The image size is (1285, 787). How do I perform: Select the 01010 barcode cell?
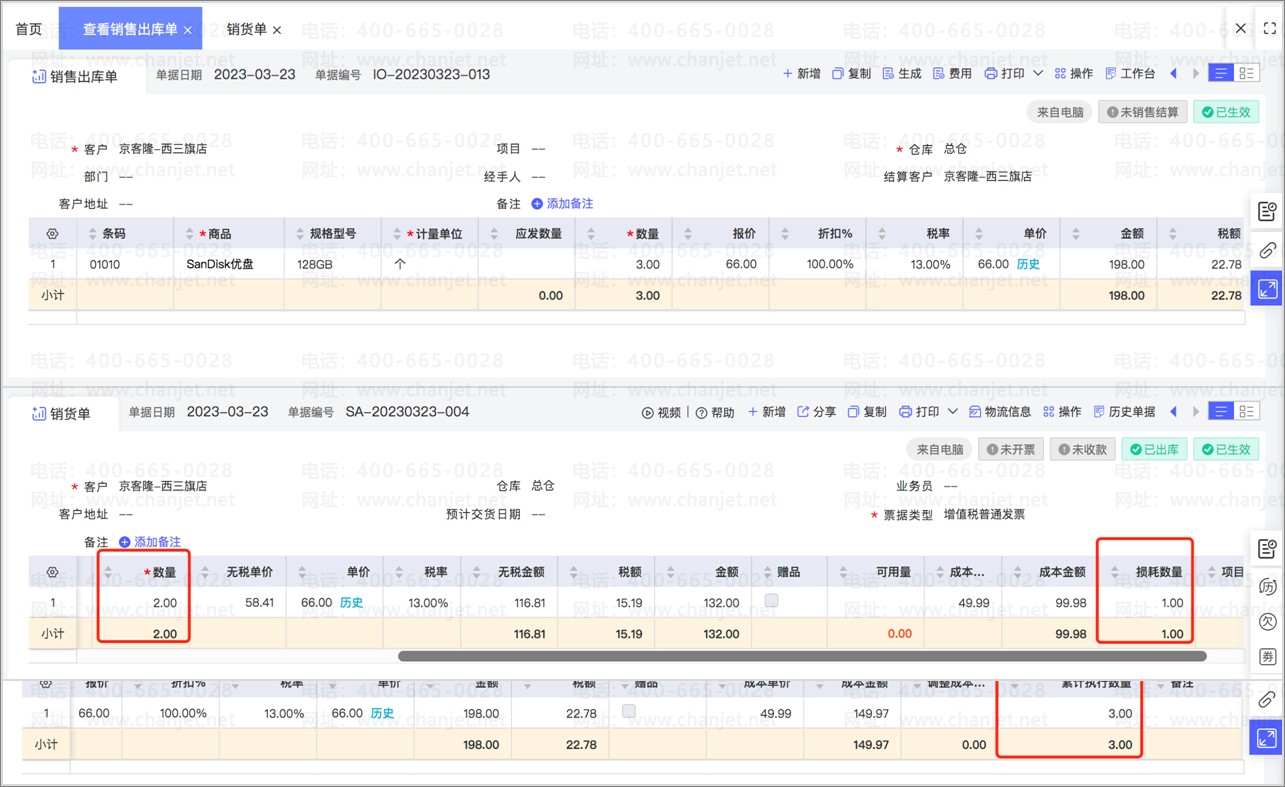click(x=125, y=265)
